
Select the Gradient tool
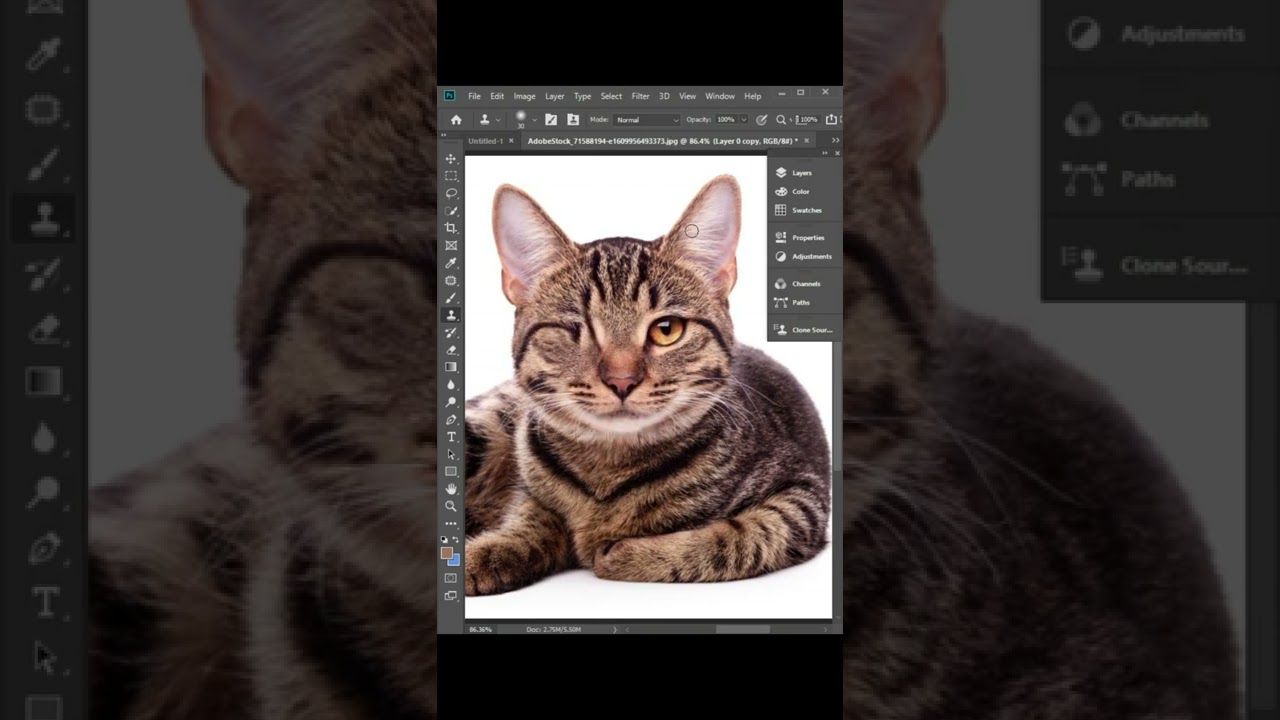451,367
